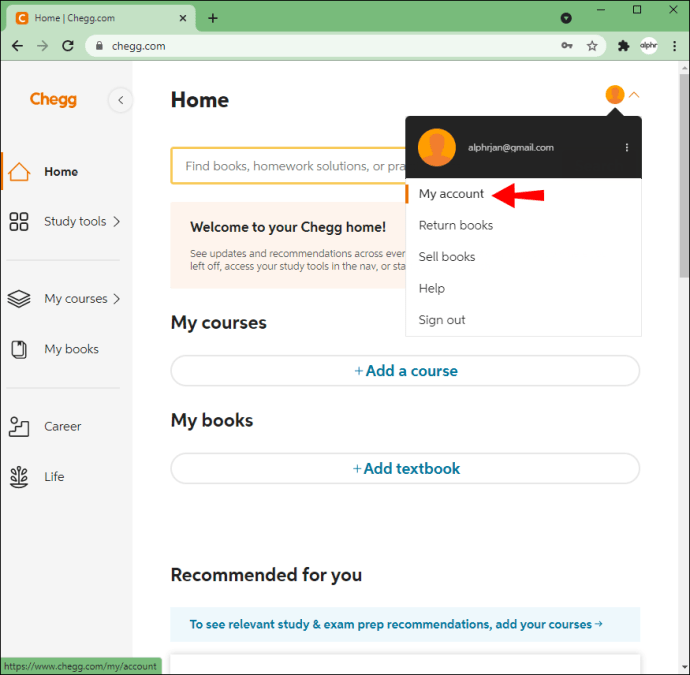The height and width of the screenshot is (675, 690).
Task: Expand Study tools chevron arrow
Action: coord(117,221)
